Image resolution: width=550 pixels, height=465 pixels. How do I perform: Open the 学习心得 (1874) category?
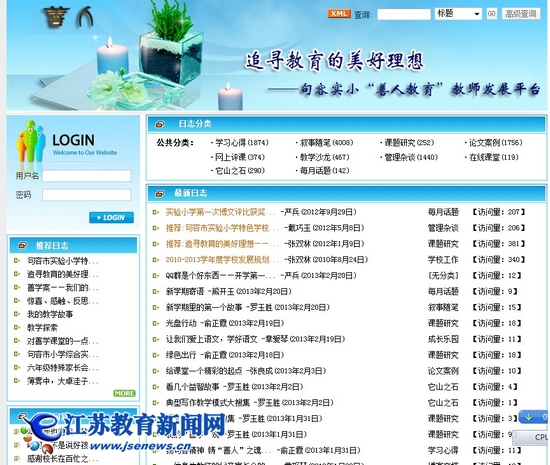click(x=242, y=143)
